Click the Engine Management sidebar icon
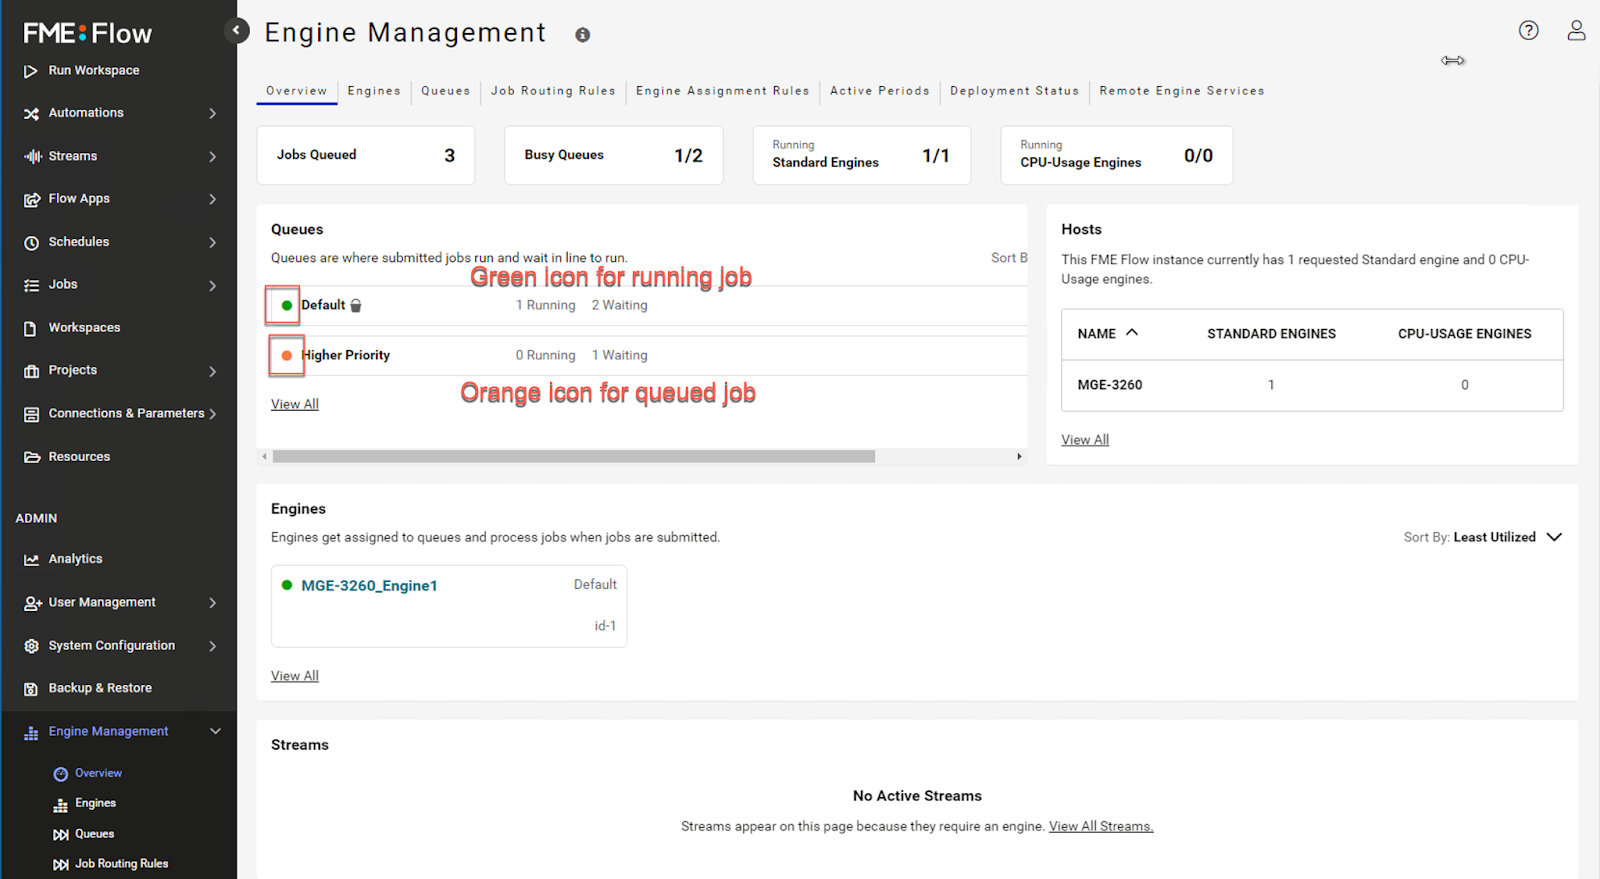The height and width of the screenshot is (879, 1600). coord(31,732)
